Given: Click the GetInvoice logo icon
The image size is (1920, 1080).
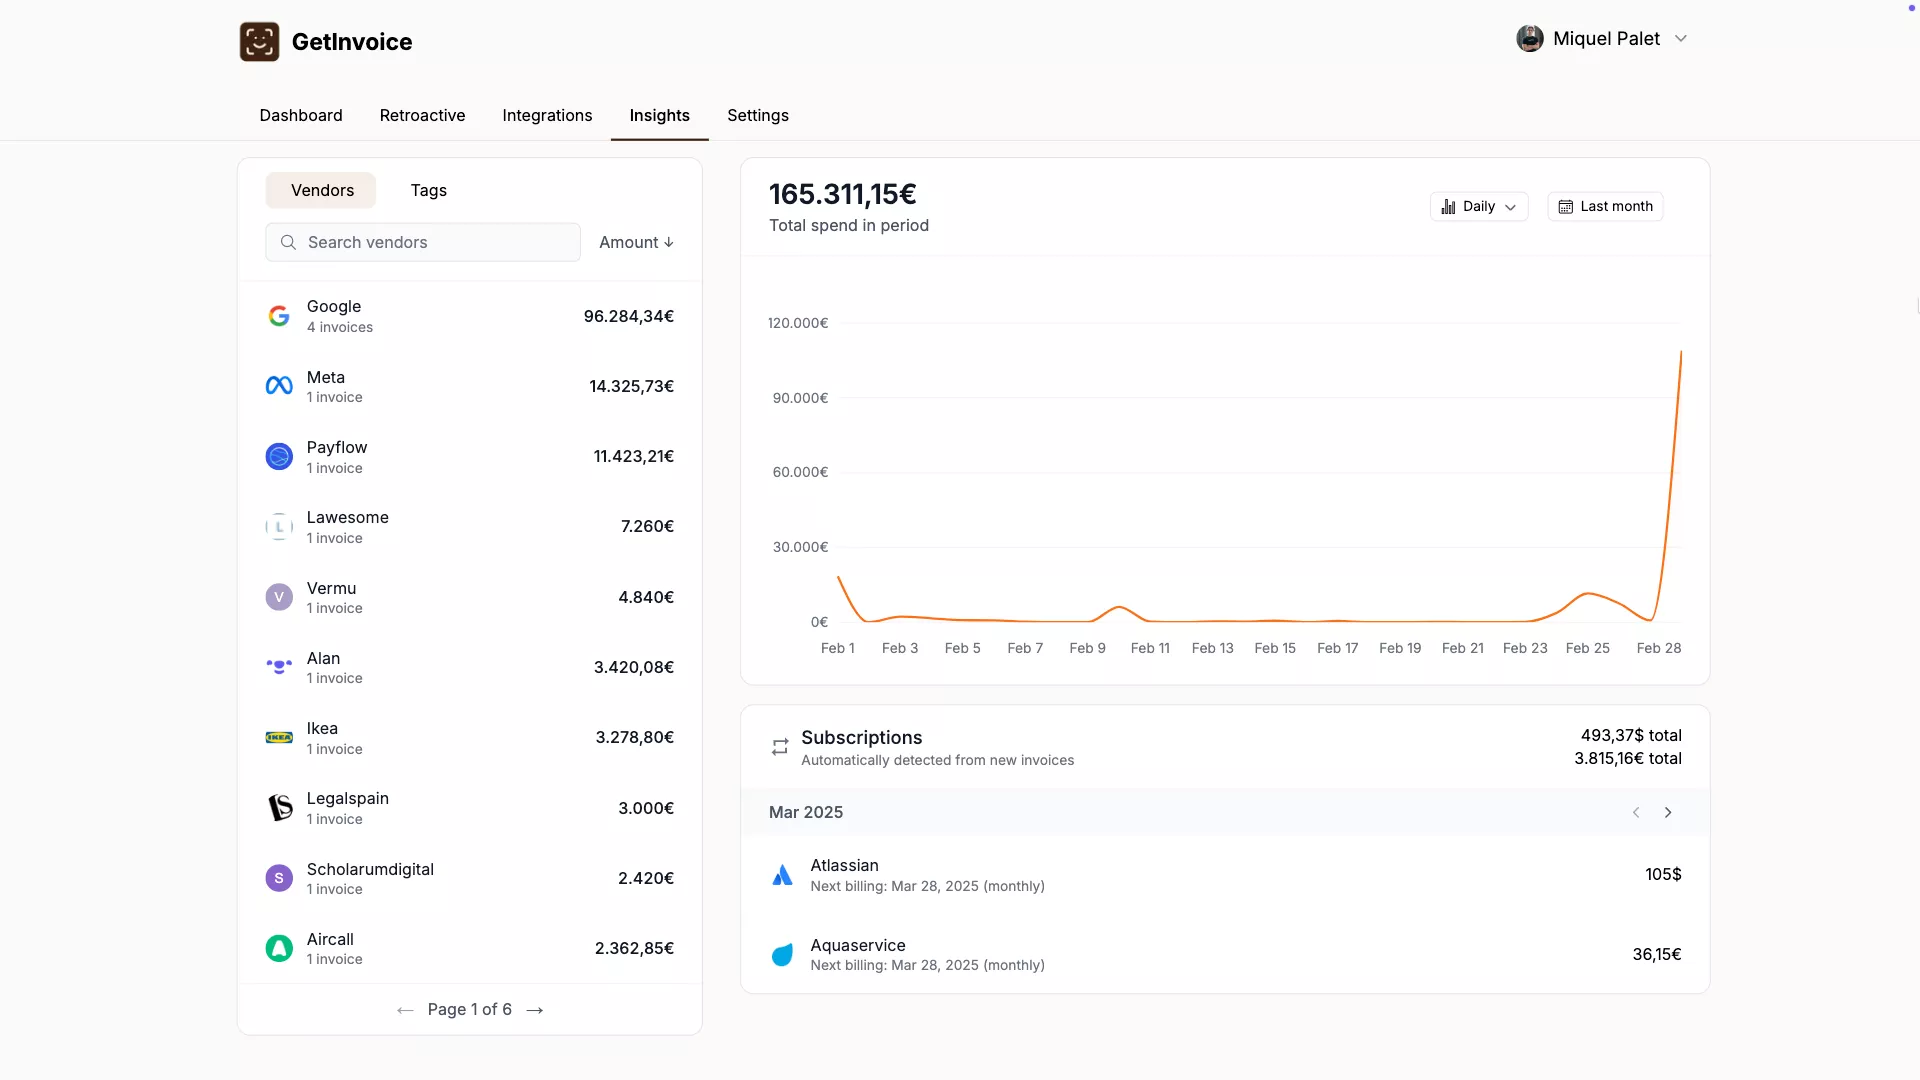Looking at the screenshot, I should (259, 42).
